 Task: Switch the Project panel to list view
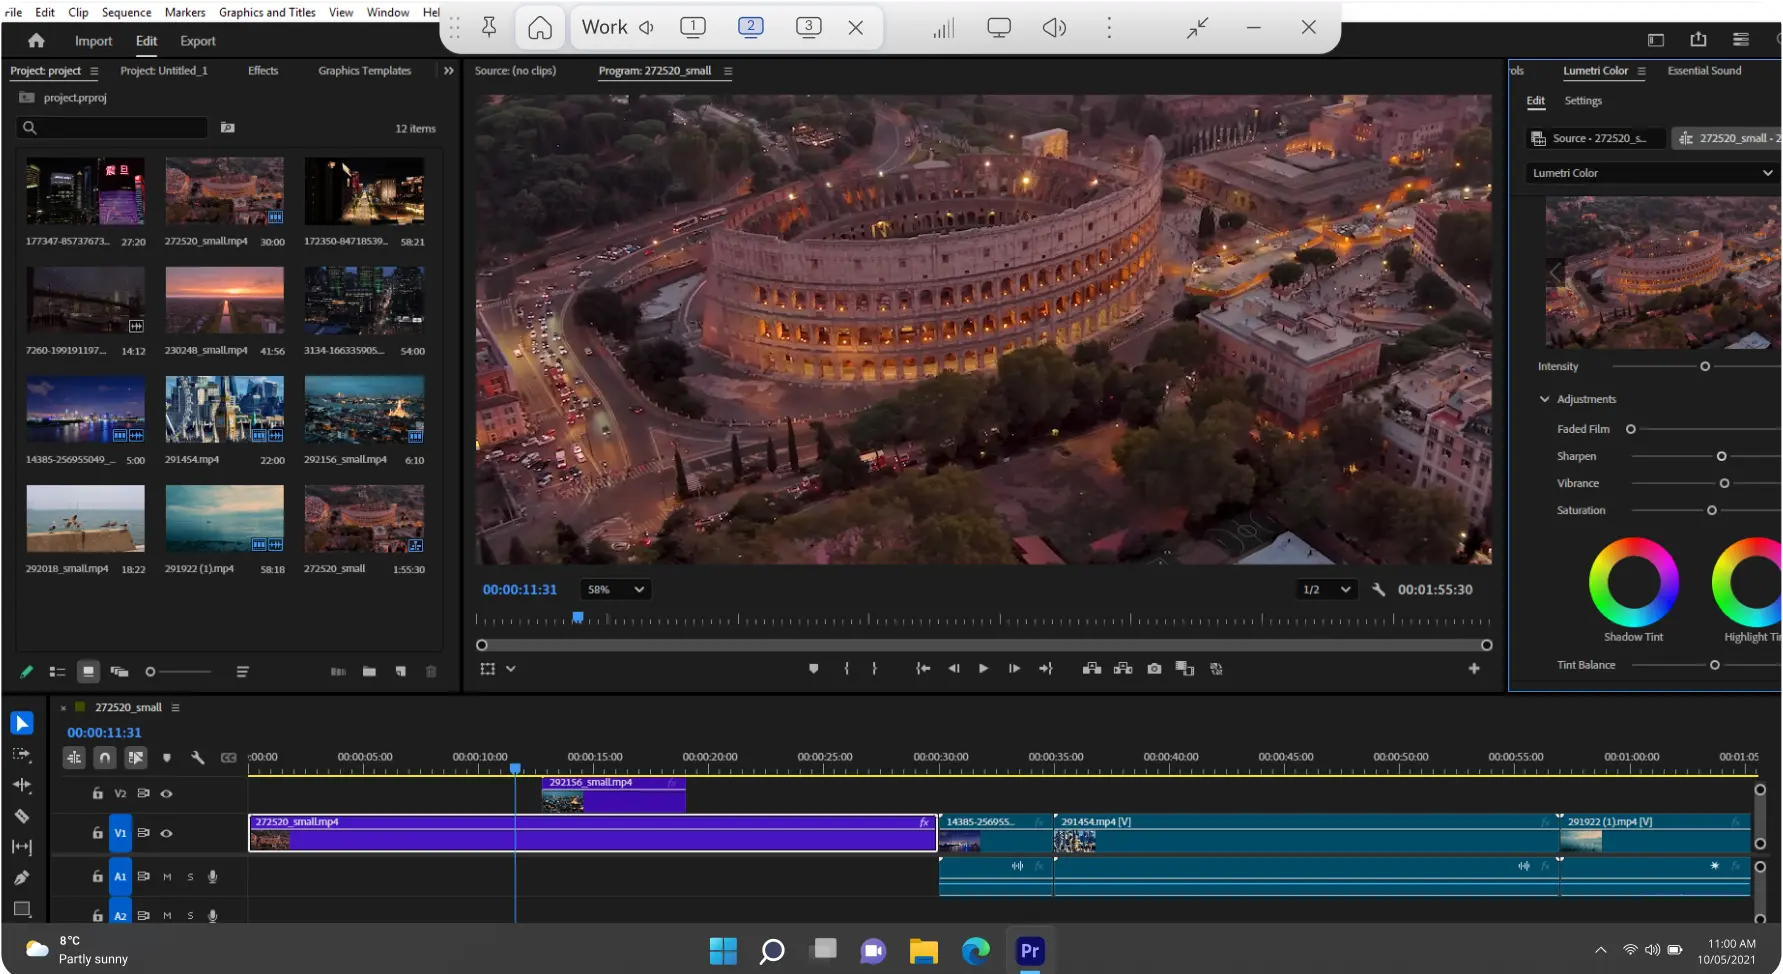(58, 672)
